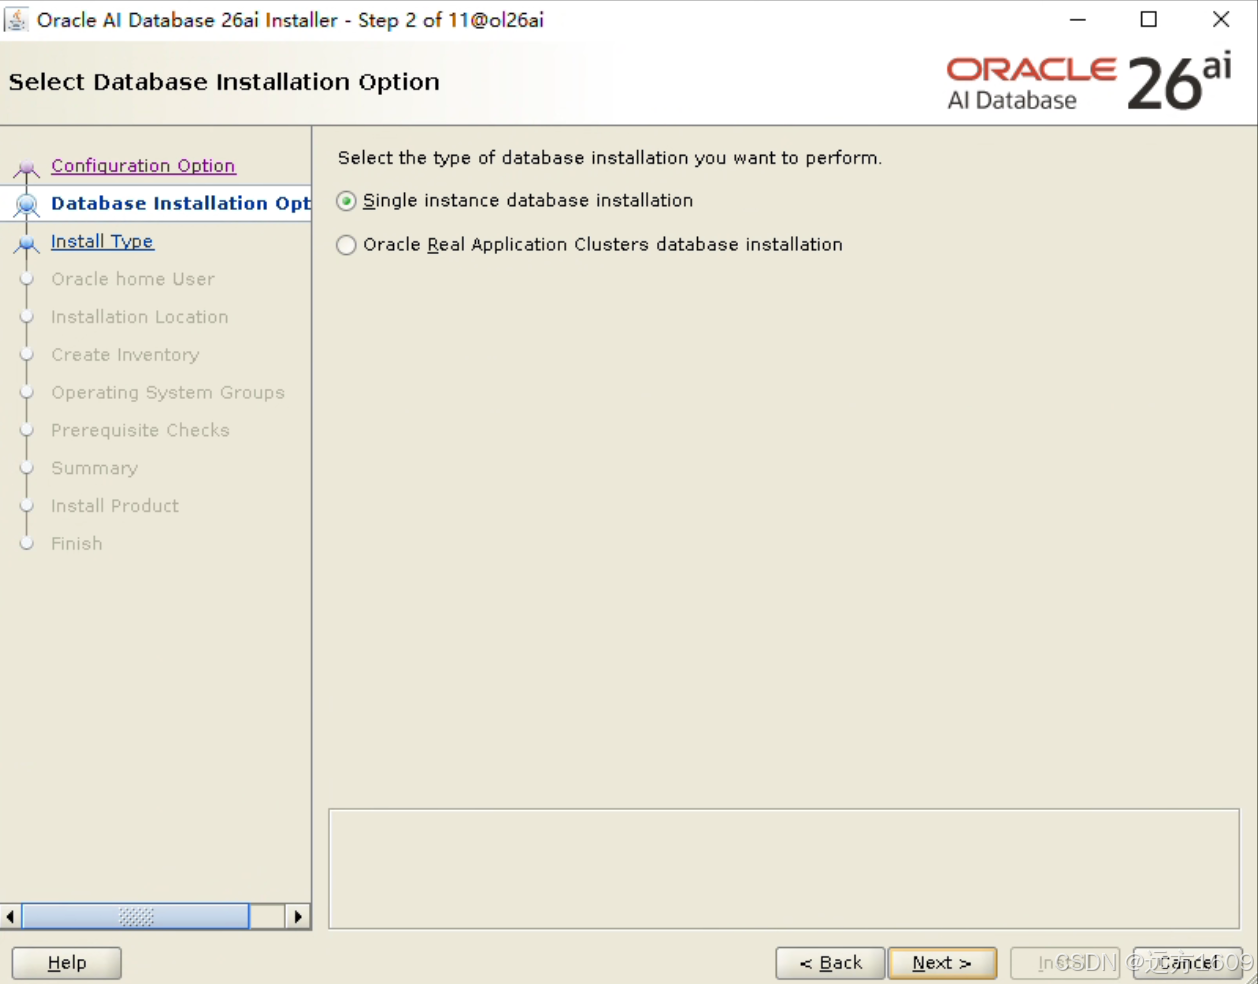Viewport: 1258px width, 984px height.
Task: Click the Installation Location step text
Action: [x=140, y=317]
